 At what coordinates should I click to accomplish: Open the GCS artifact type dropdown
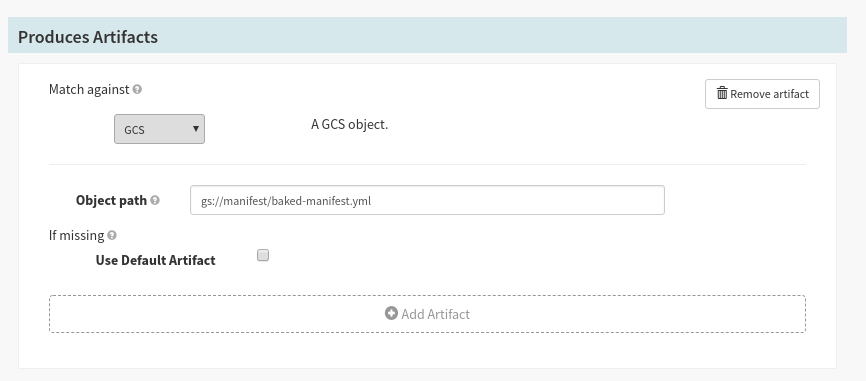pos(160,129)
